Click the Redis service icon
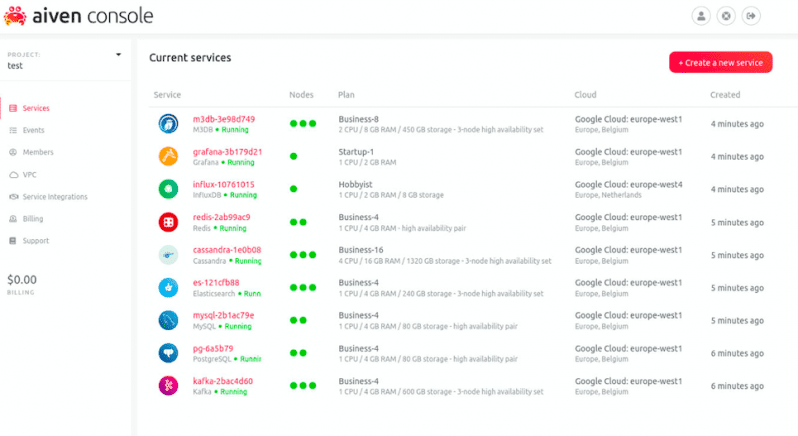Image resolution: width=798 pixels, height=436 pixels. click(x=168, y=222)
